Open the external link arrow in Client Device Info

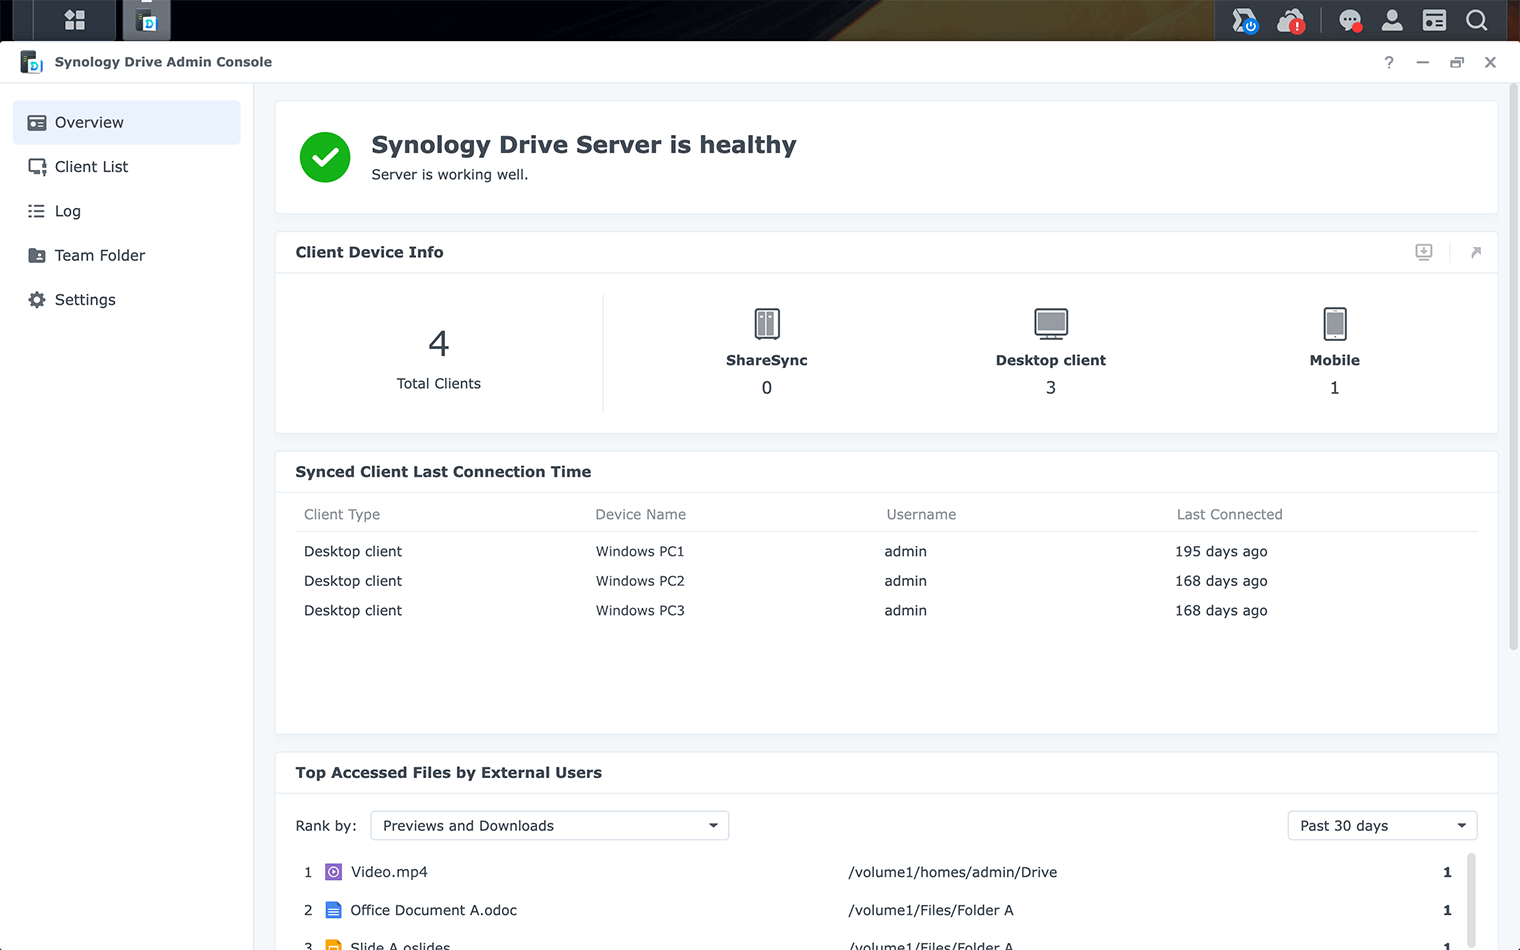1477,252
